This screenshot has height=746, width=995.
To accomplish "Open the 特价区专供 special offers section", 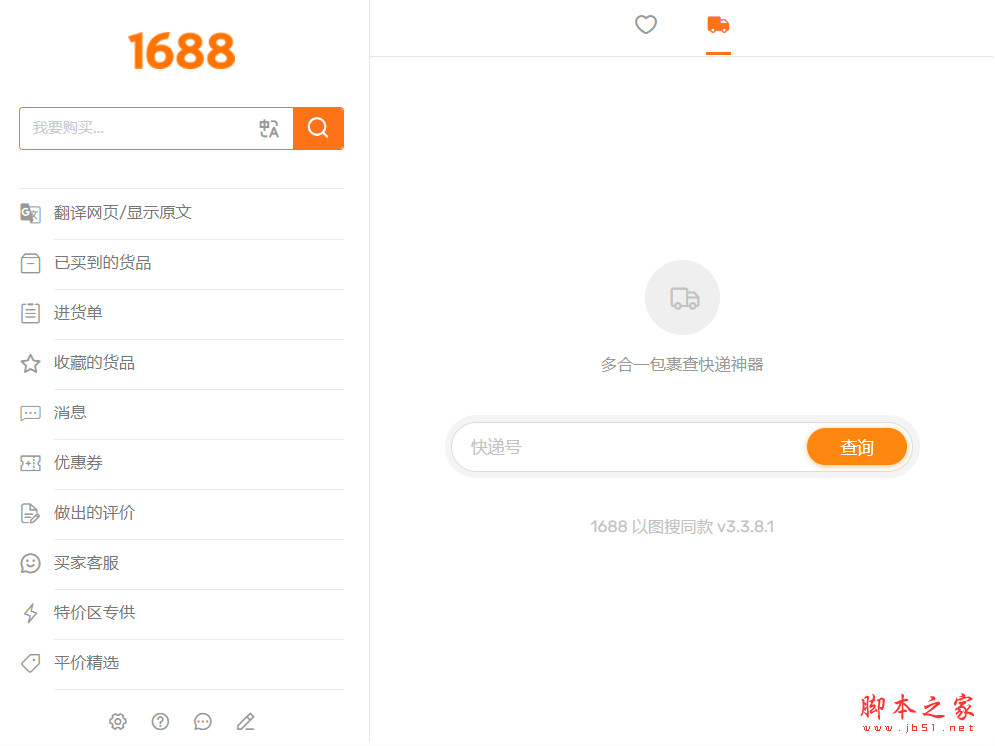I will (93, 612).
